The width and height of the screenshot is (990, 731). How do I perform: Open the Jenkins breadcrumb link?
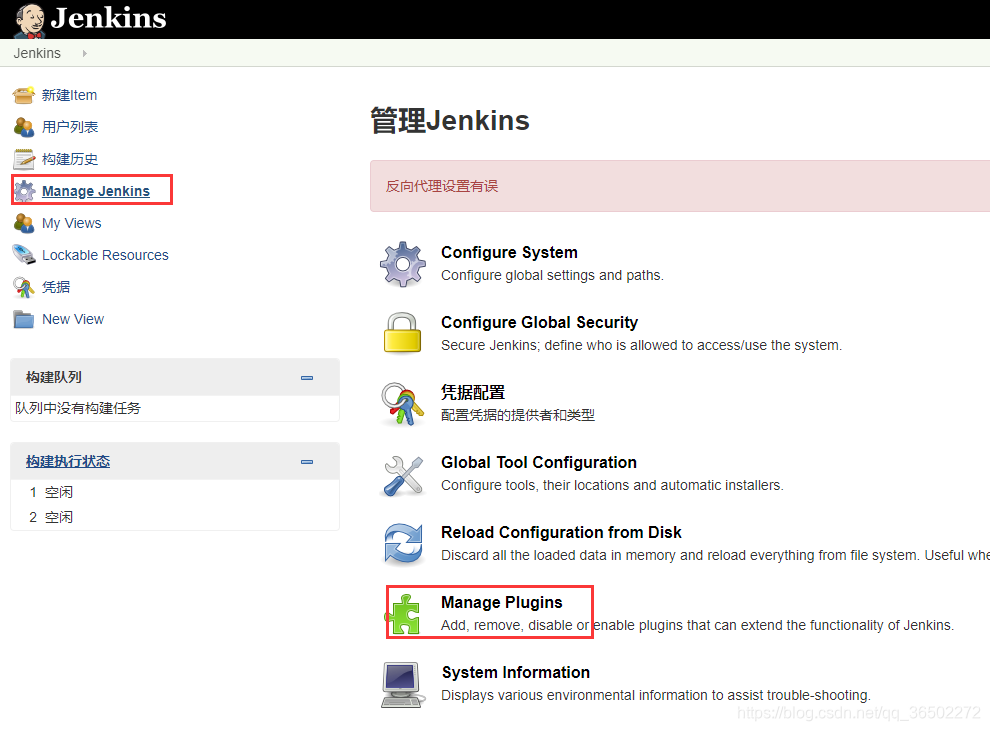(37, 53)
